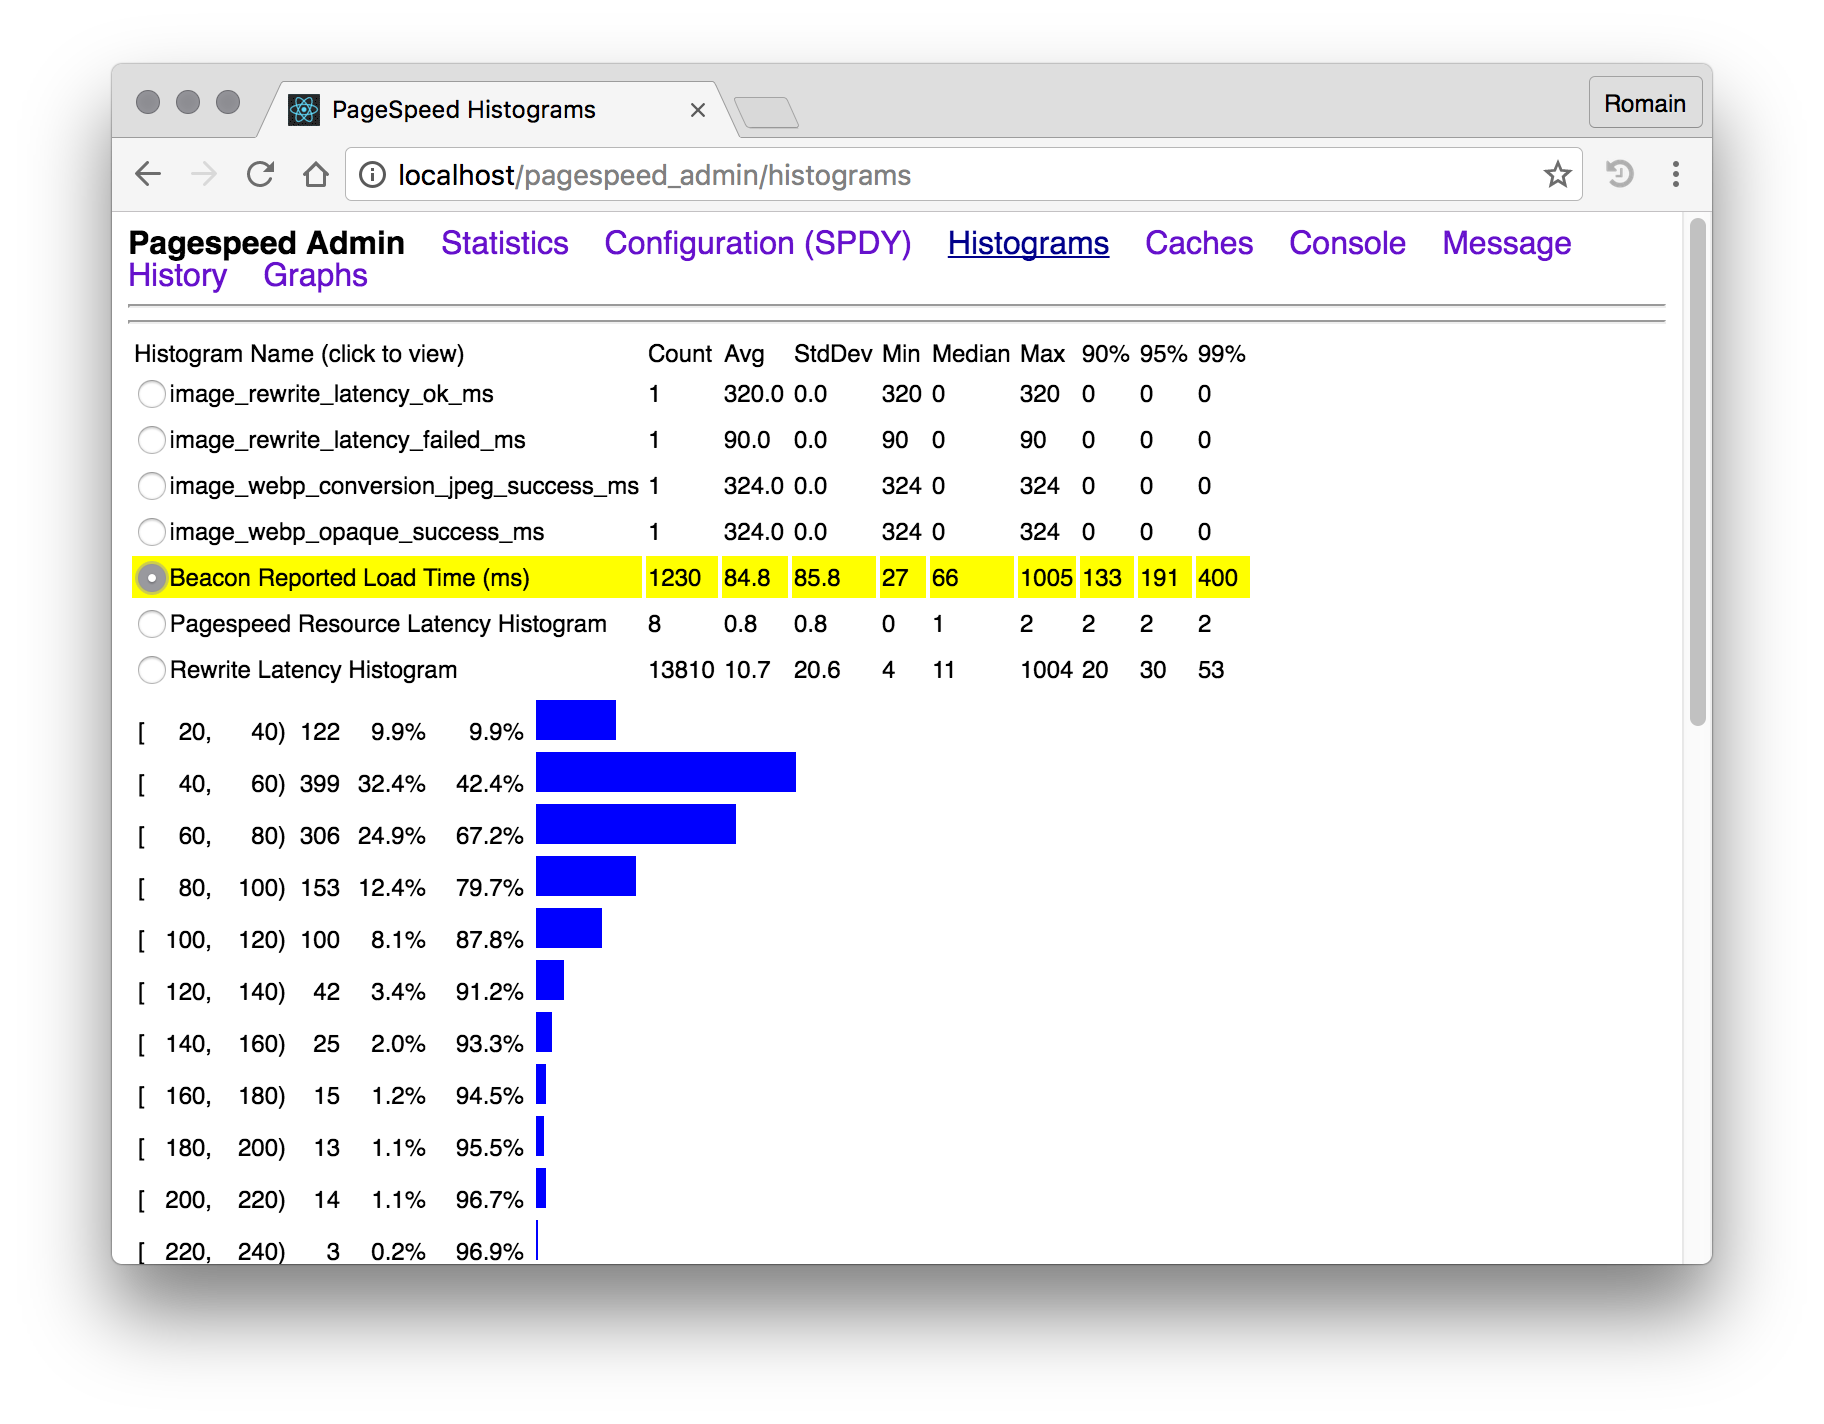Screen dimensions: 1824x1424
Task: Open the Chrome three-dot menu
Action: [x=1676, y=174]
